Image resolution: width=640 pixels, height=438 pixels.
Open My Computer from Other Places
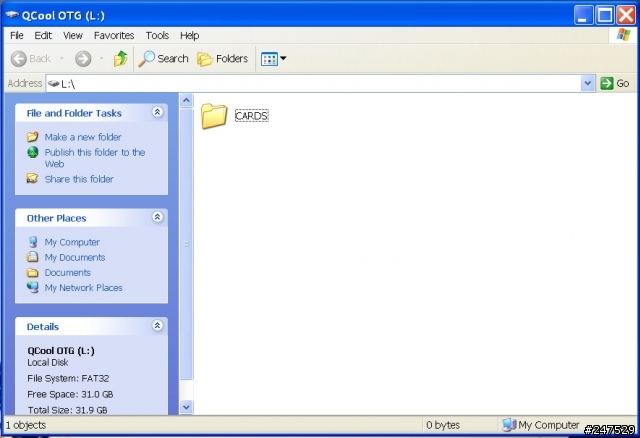coord(72,242)
